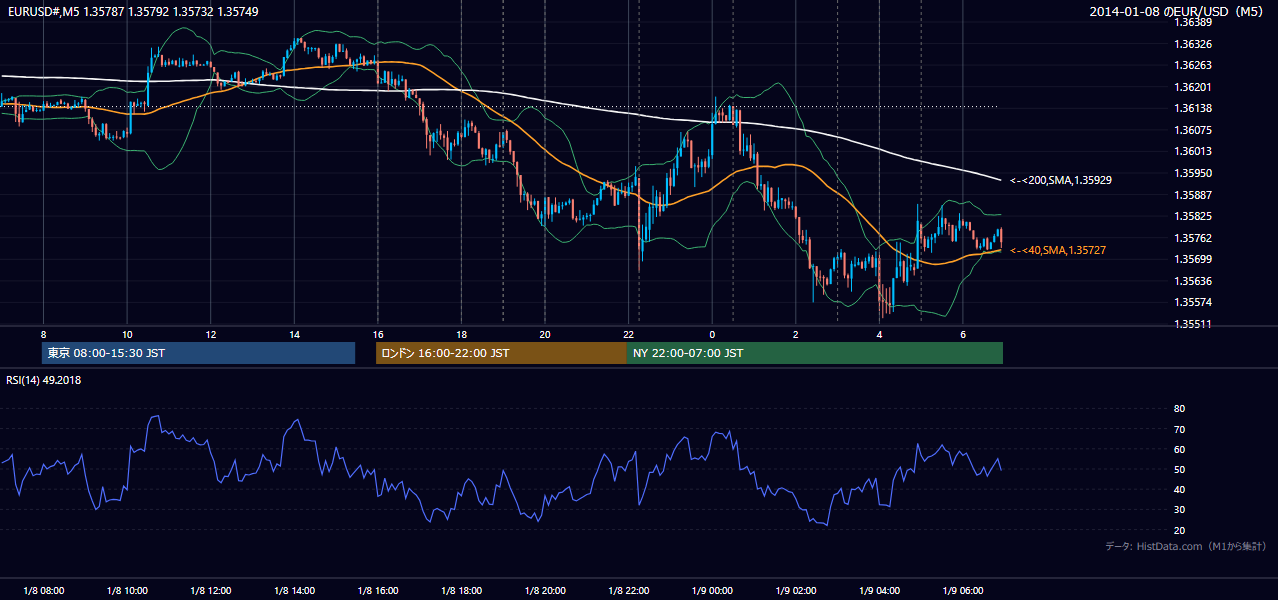Viewport: 1278px width, 600px height.
Task: Click bottom time label 1/8 14:00
Action: [294, 590]
